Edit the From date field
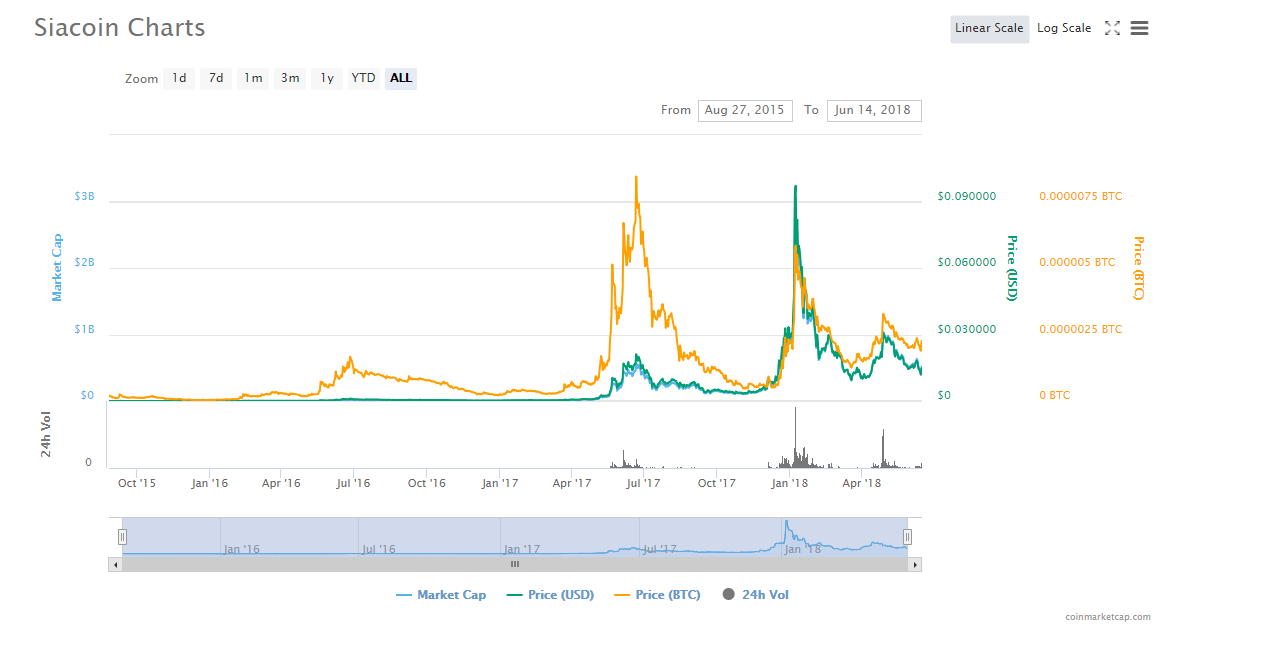 click(745, 111)
